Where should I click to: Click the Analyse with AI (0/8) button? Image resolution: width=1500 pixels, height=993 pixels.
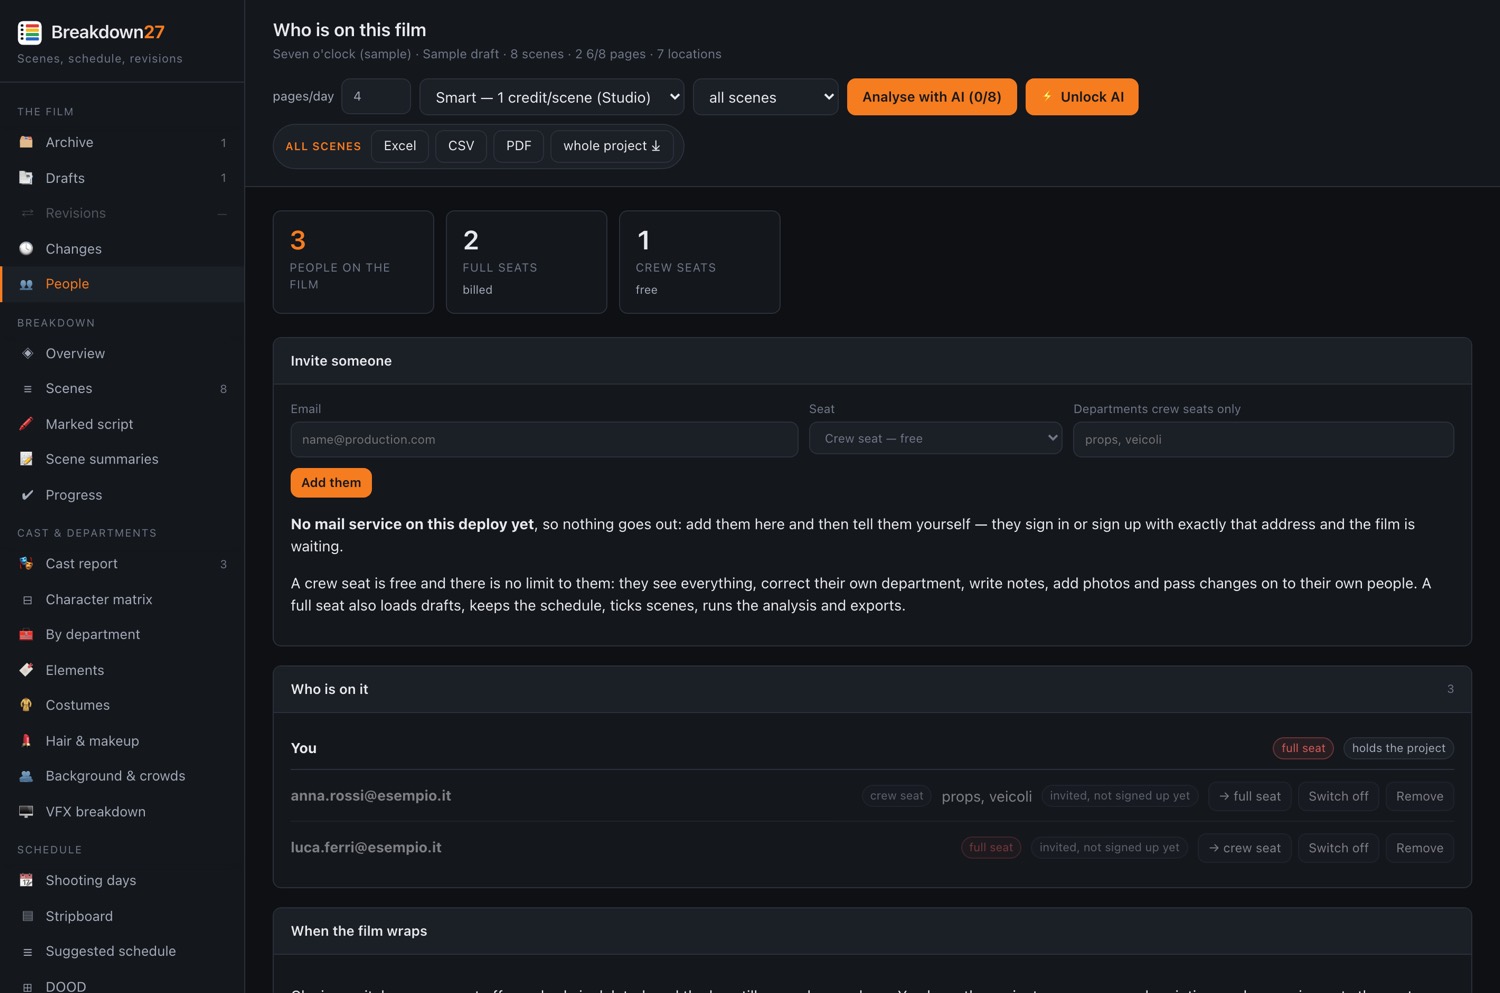click(932, 97)
